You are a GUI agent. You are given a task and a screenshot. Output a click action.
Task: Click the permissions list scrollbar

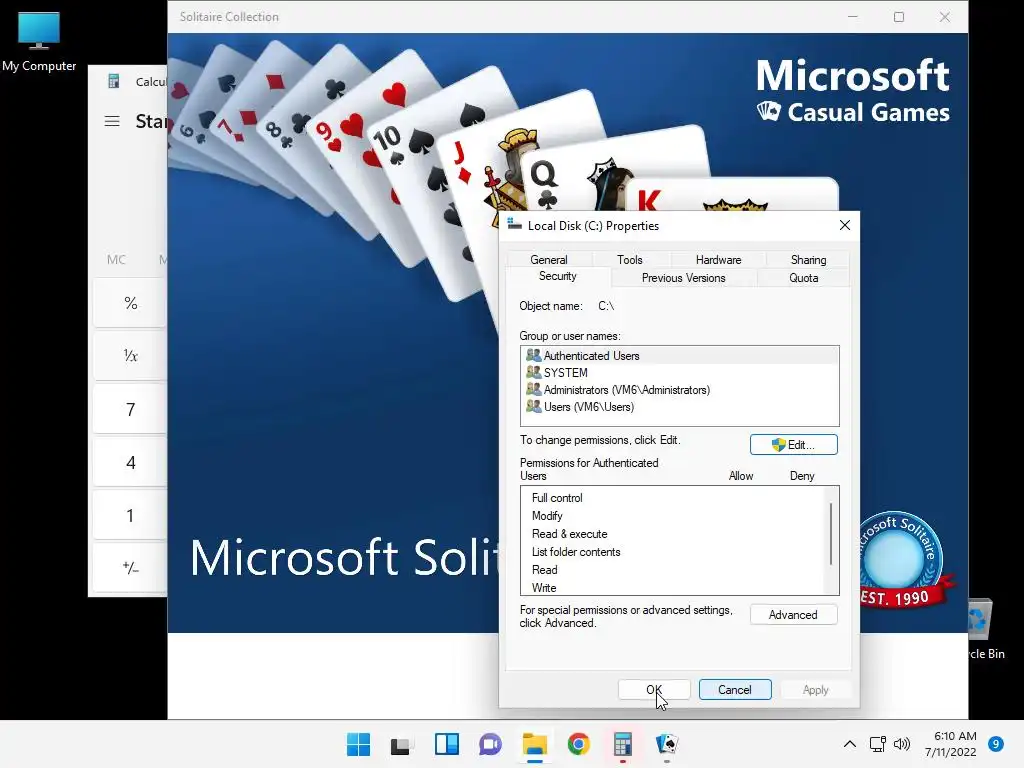(831, 534)
